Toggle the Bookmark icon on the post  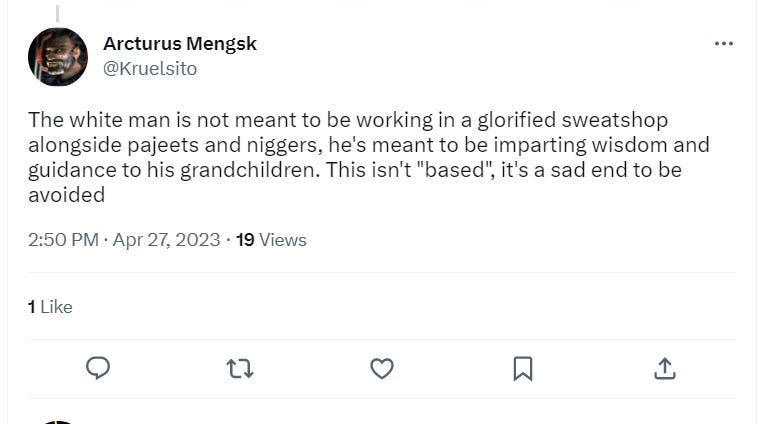pyautogui.click(x=522, y=368)
